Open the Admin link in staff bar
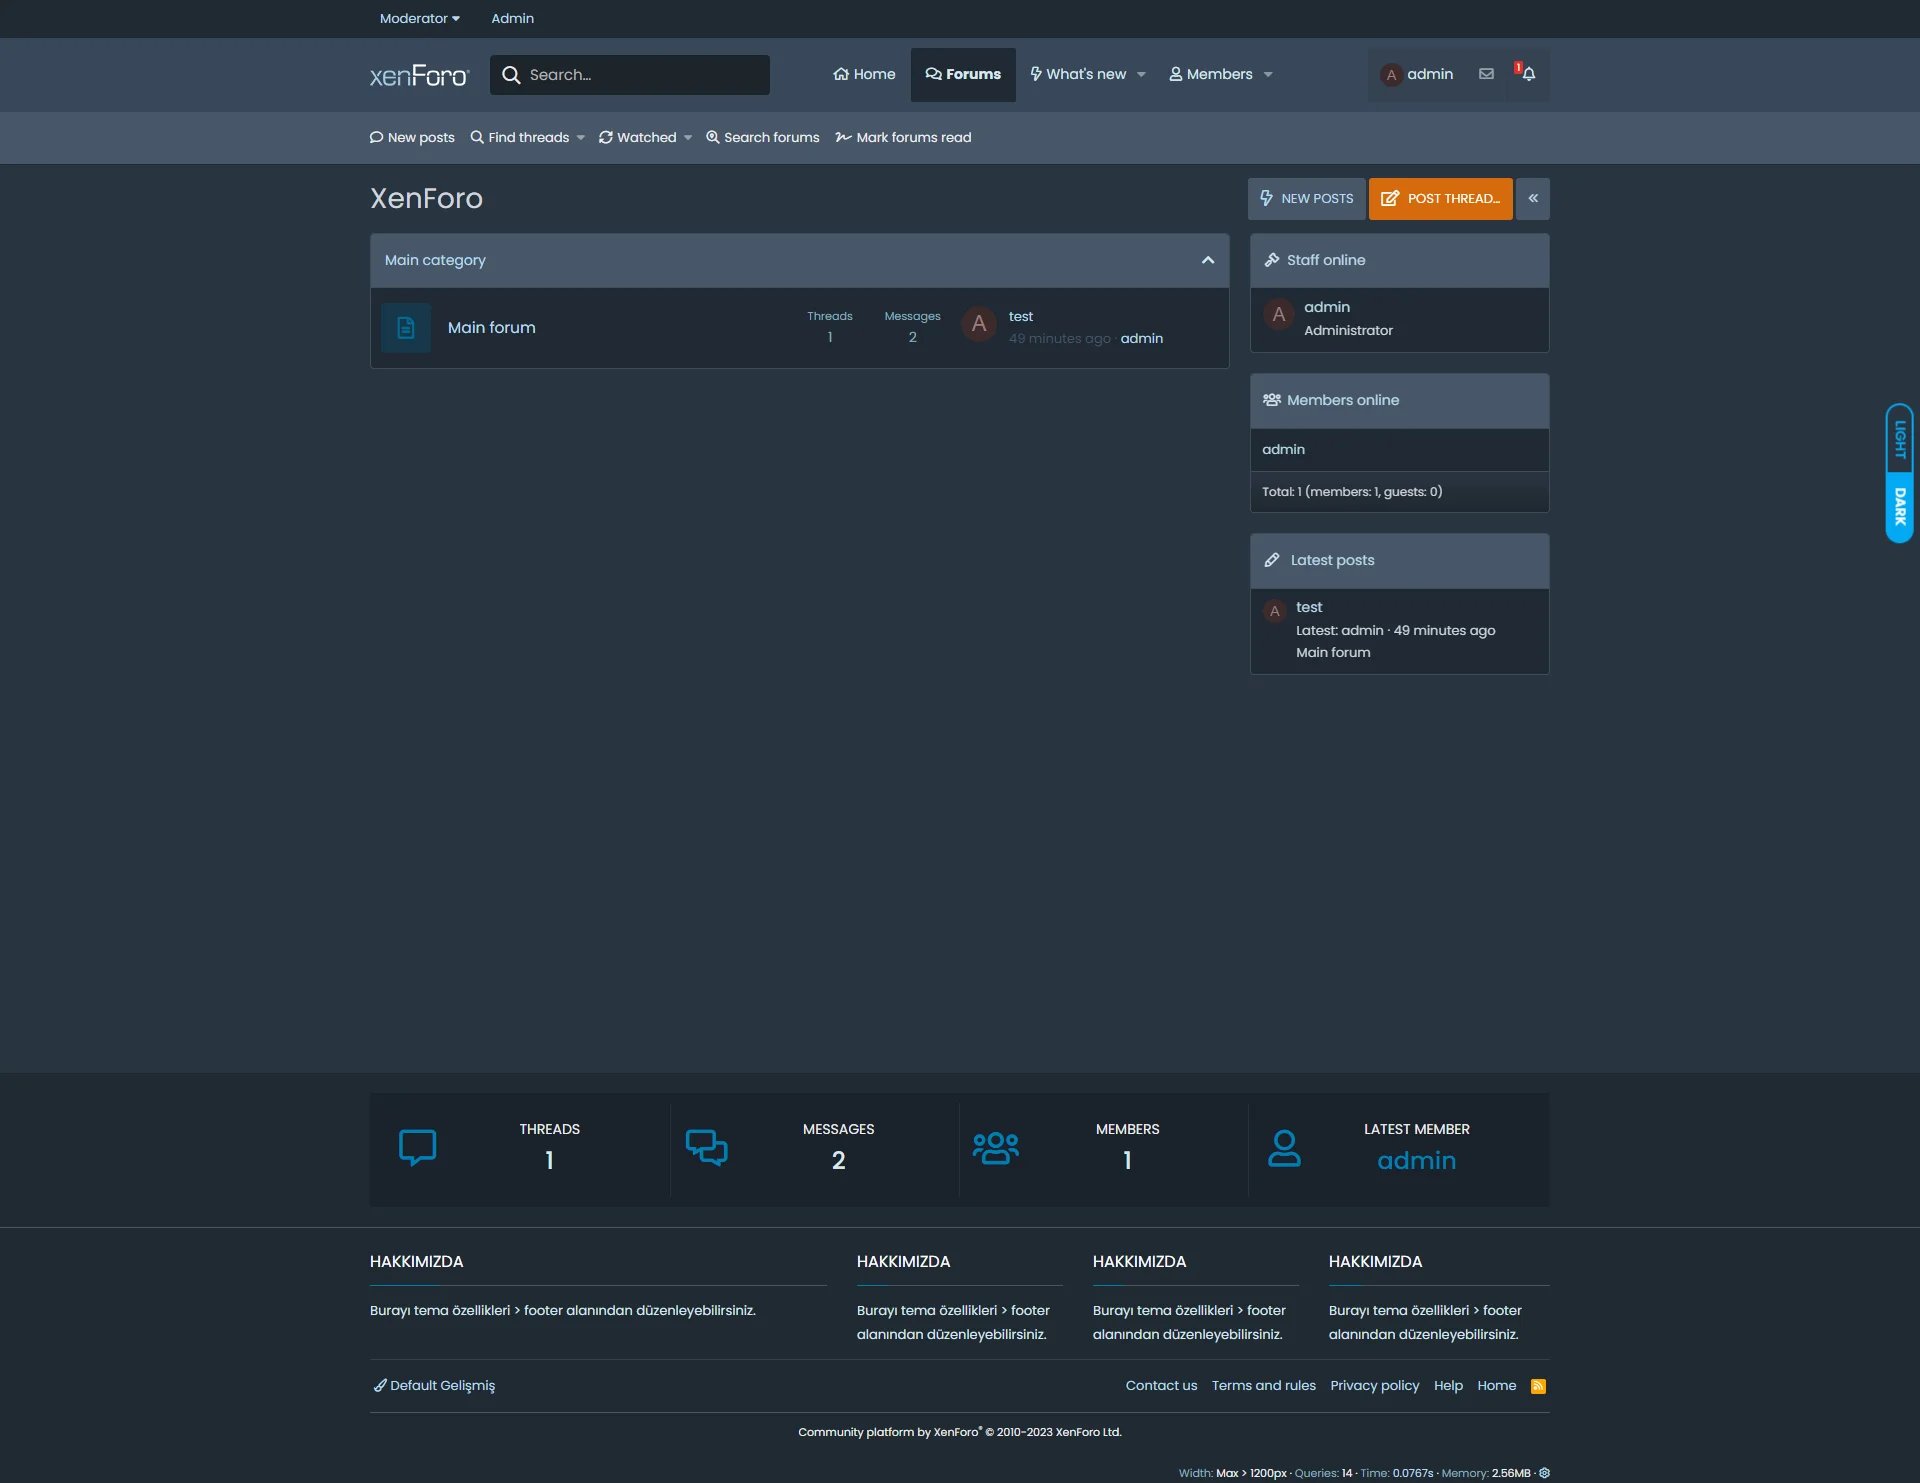Viewport: 1920px width, 1483px height. pyautogui.click(x=512, y=18)
